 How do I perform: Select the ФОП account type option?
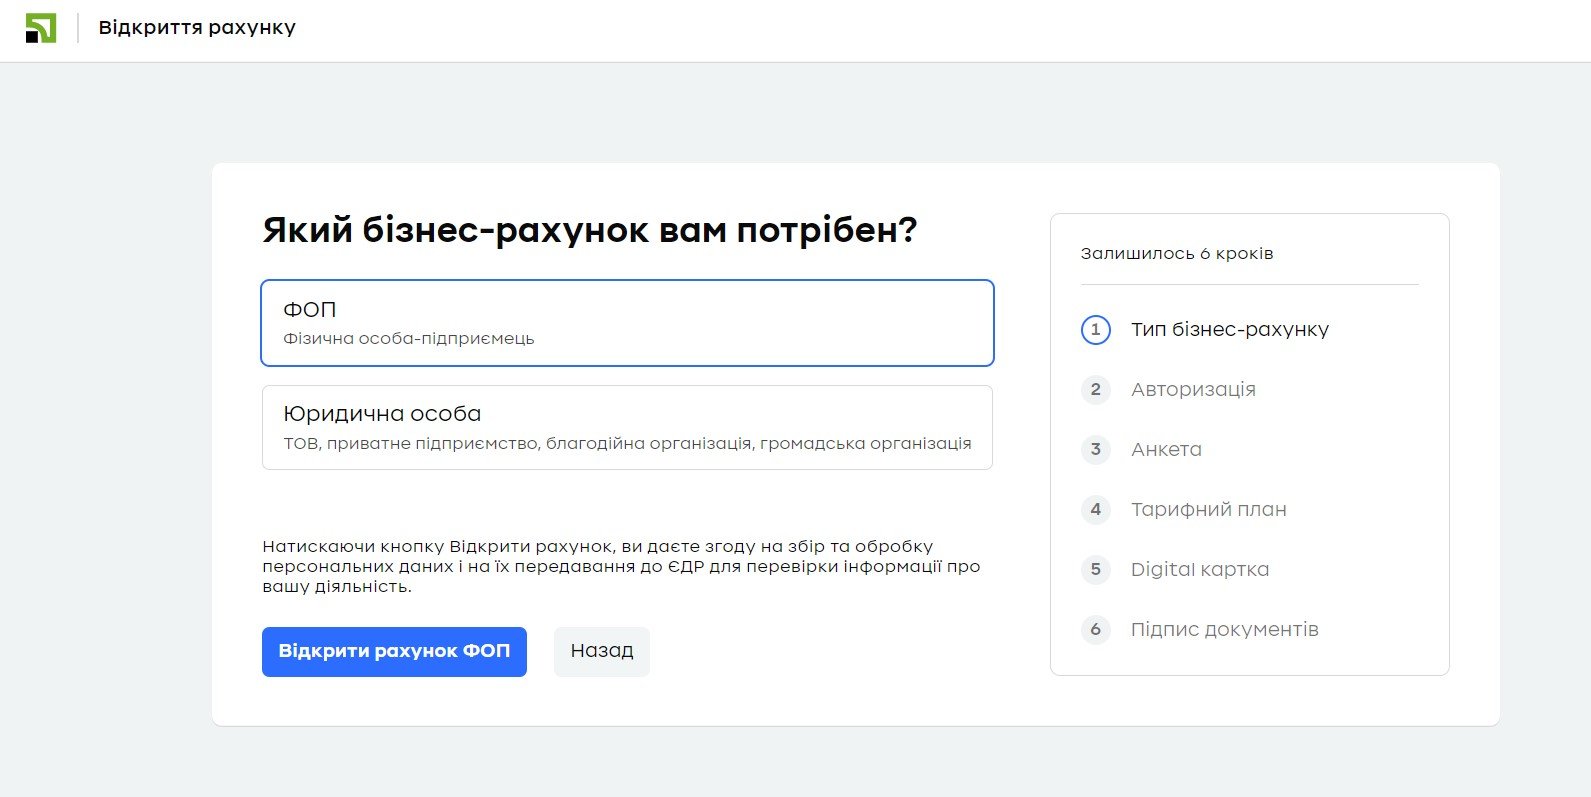(x=627, y=323)
